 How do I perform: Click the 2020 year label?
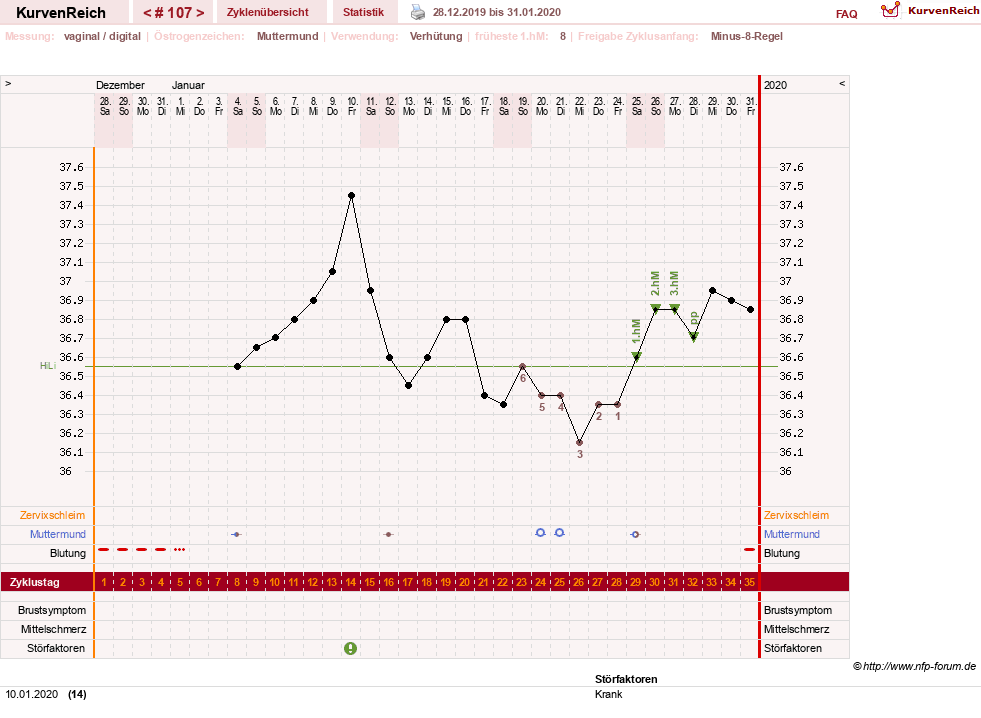(x=775, y=85)
